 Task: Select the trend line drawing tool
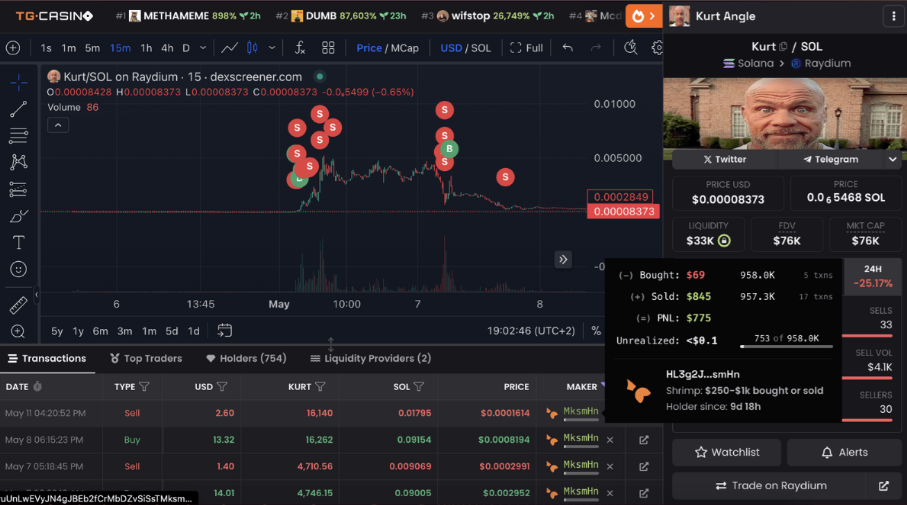pos(19,109)
